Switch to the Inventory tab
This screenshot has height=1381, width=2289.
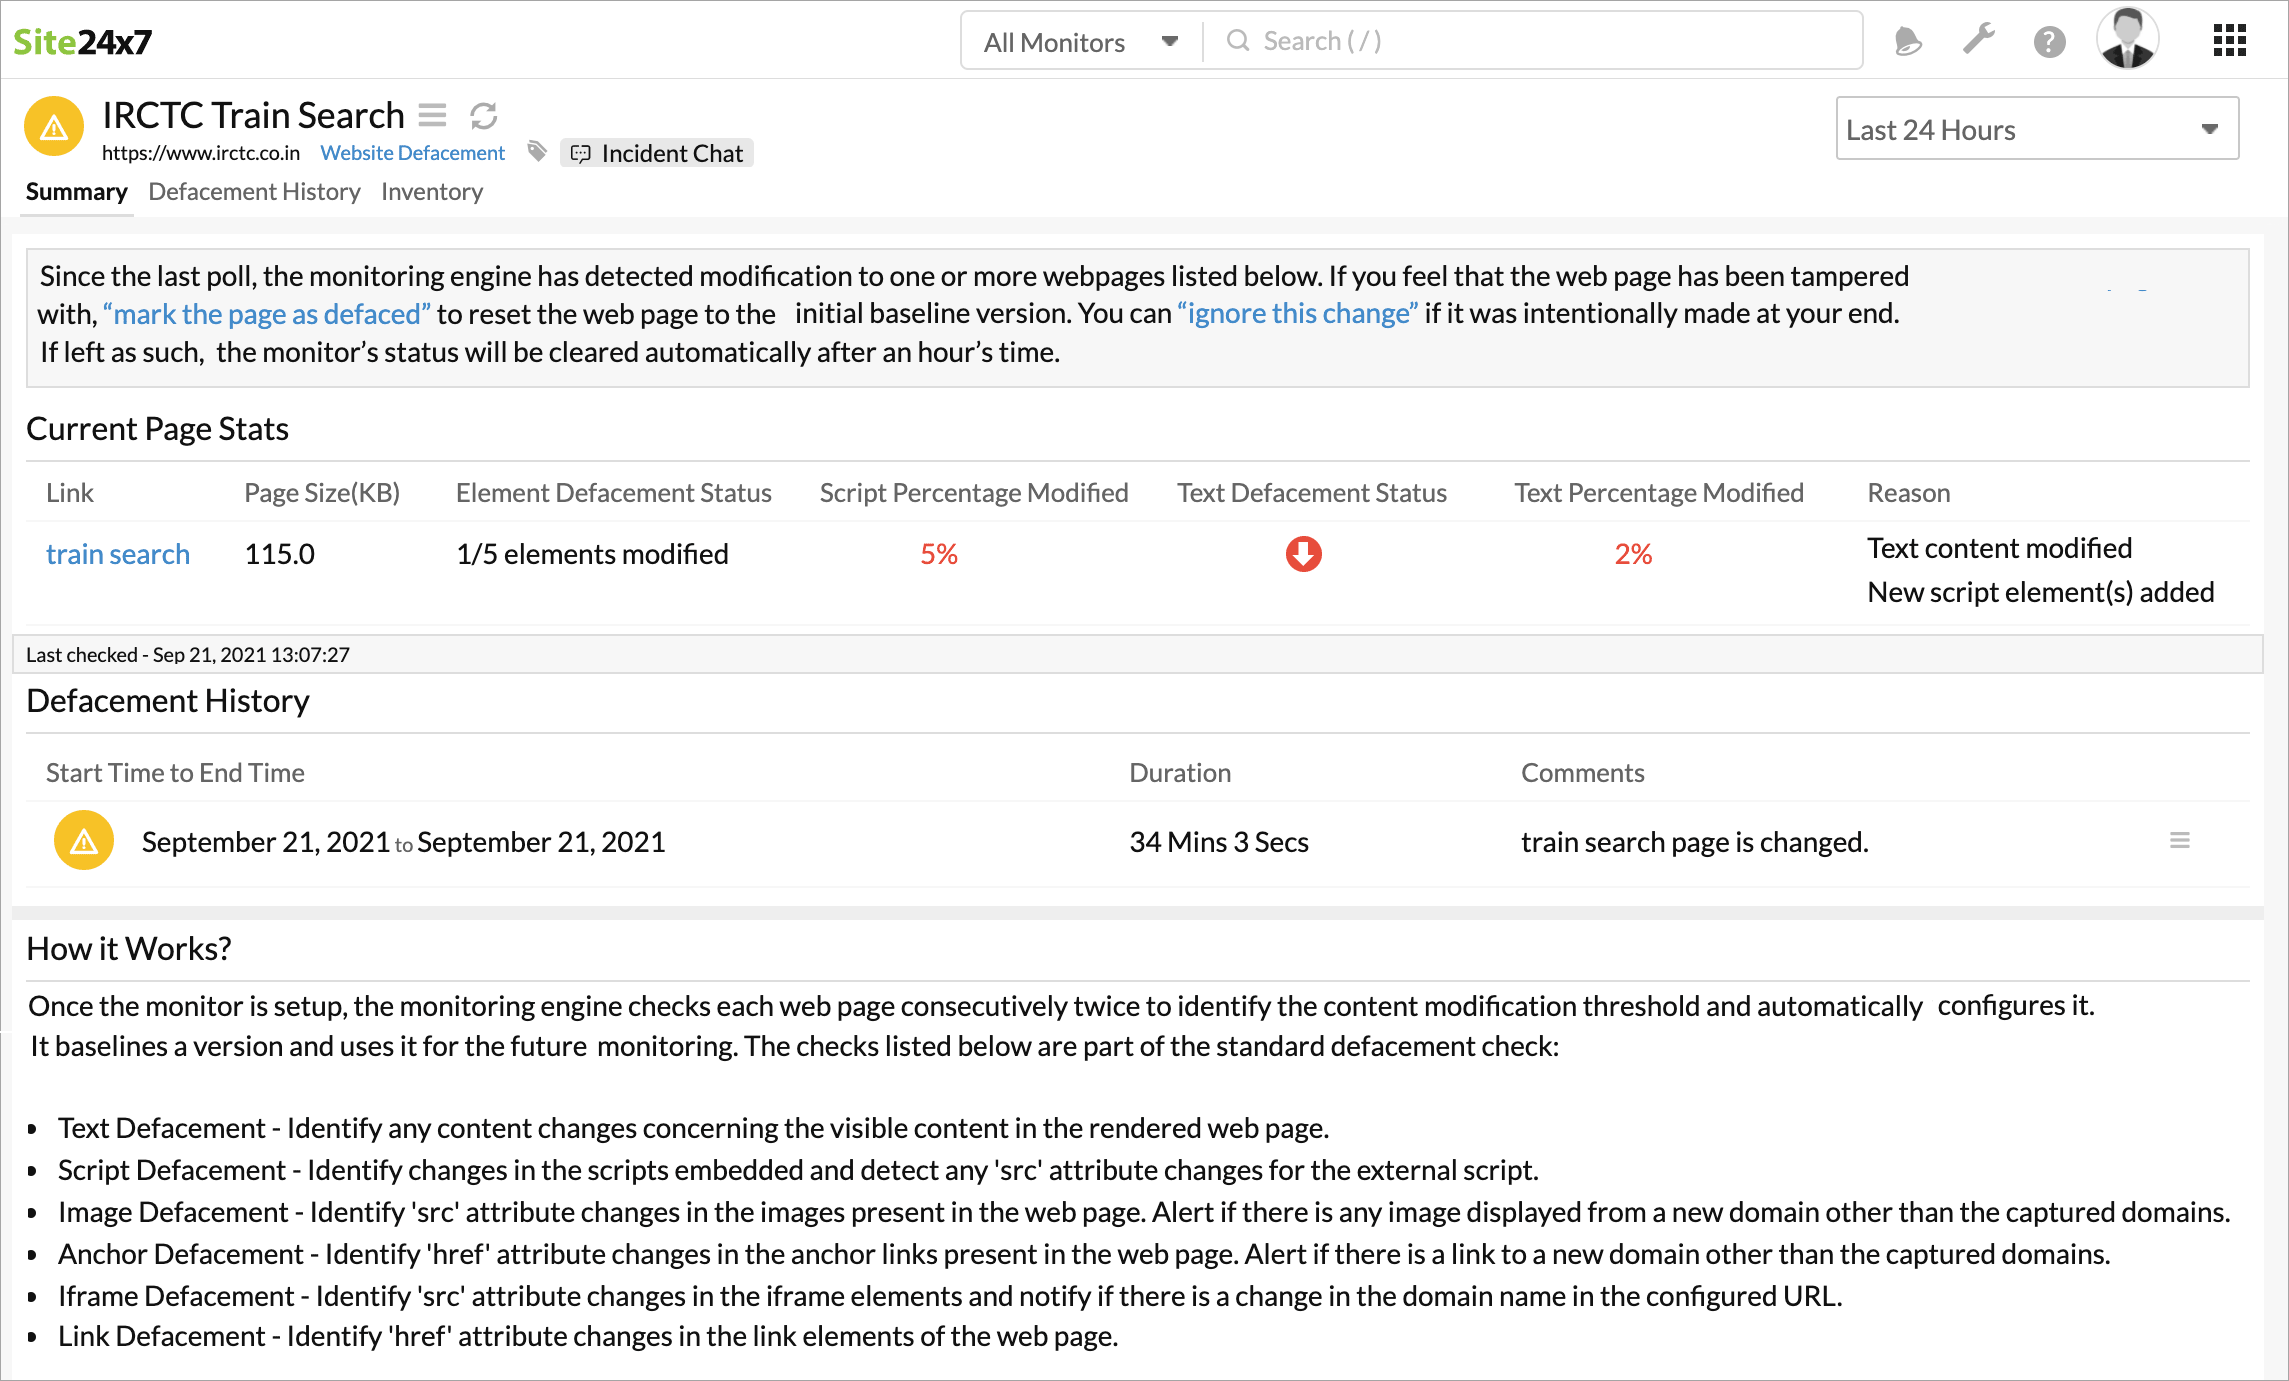(x=431, y=192)
